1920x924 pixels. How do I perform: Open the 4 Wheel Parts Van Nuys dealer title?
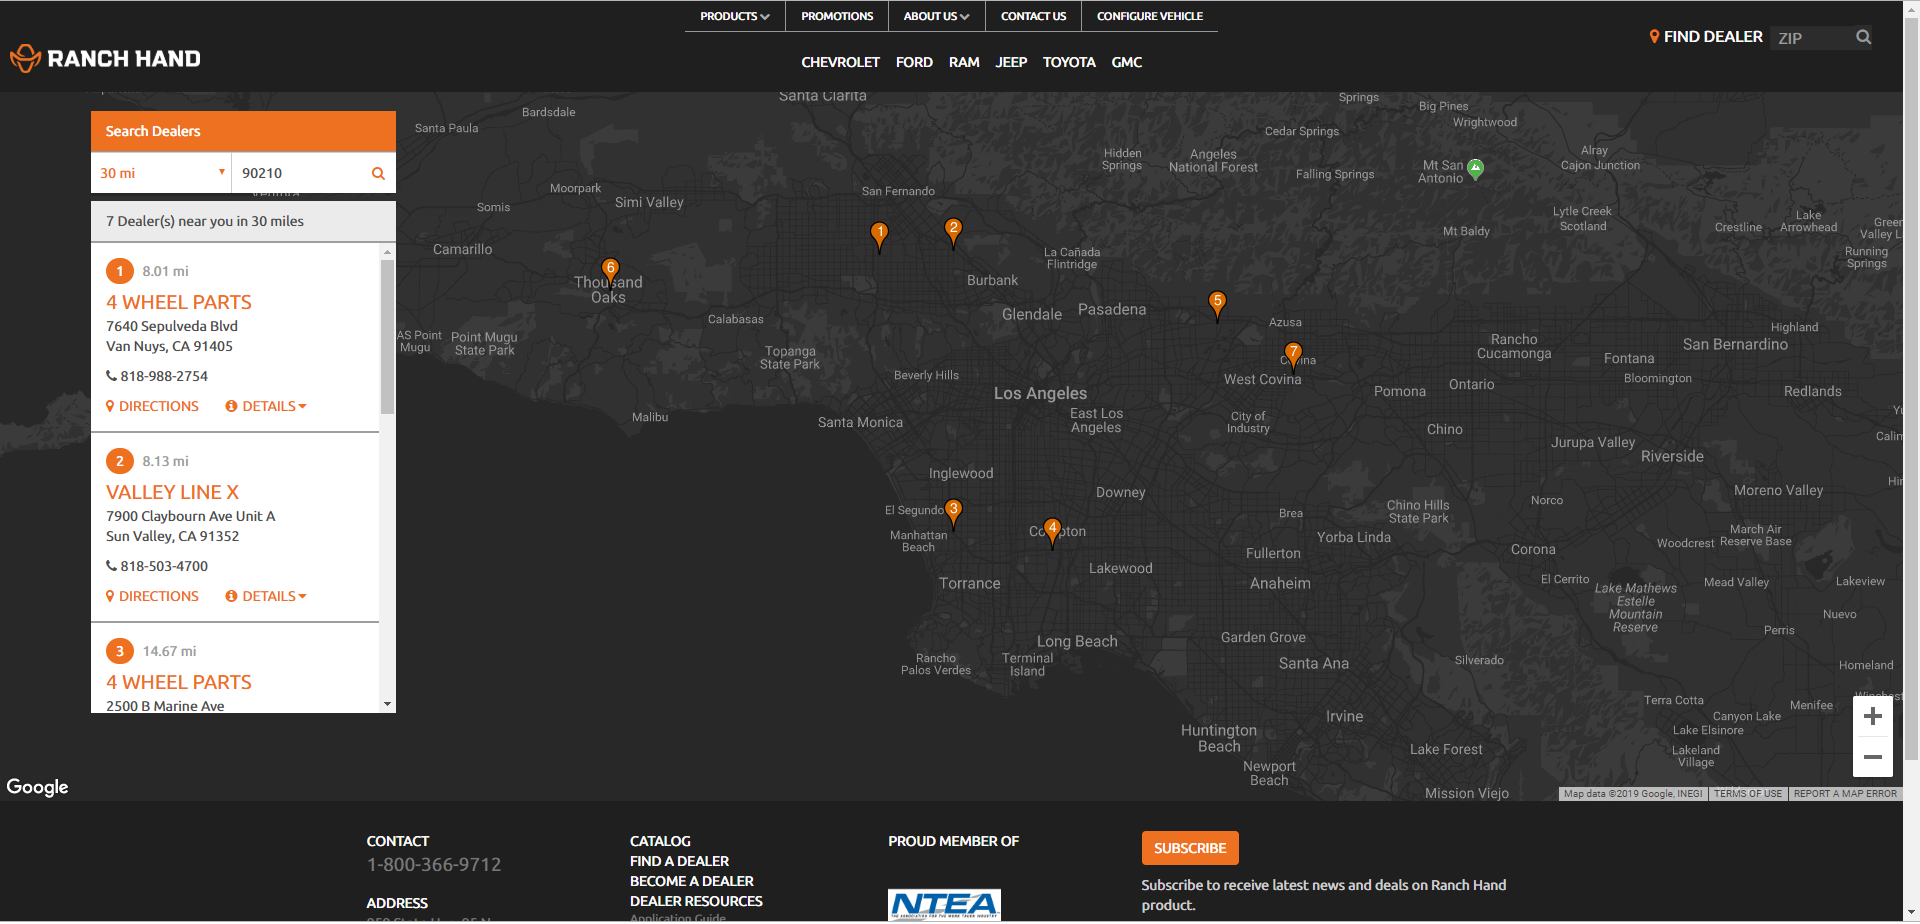point(179,302)
